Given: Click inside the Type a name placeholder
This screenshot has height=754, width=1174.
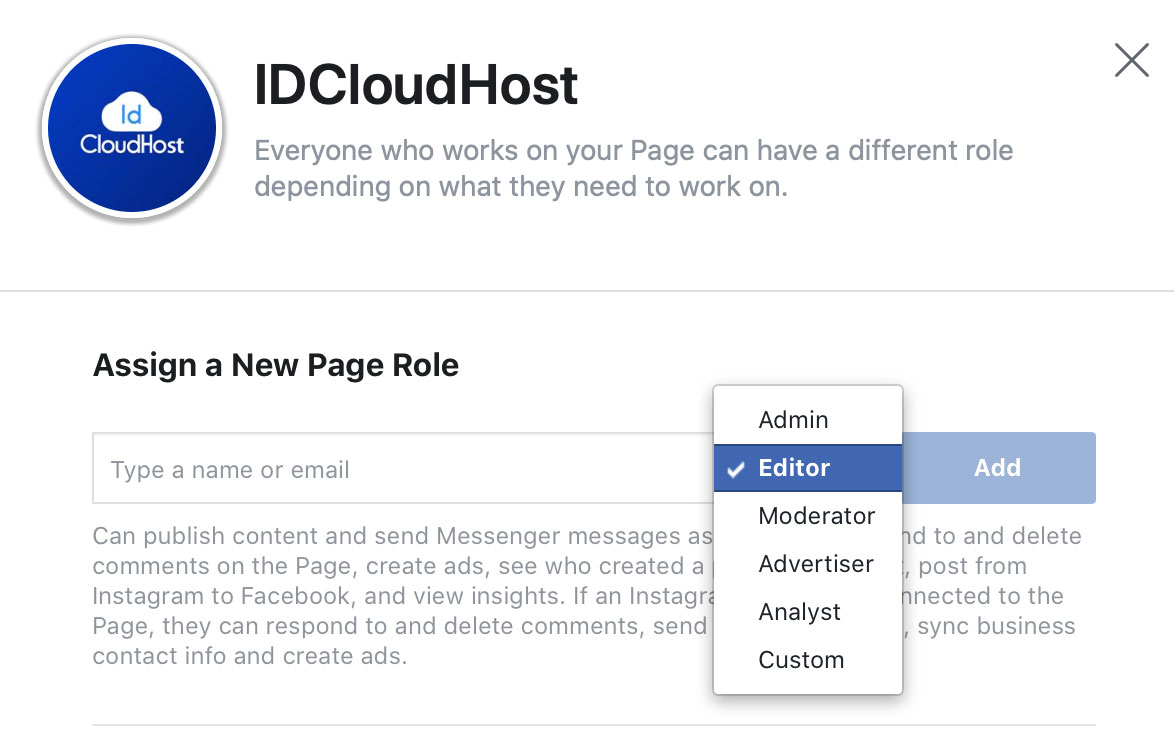Looking at the screenshot, I should pos(228,469).
